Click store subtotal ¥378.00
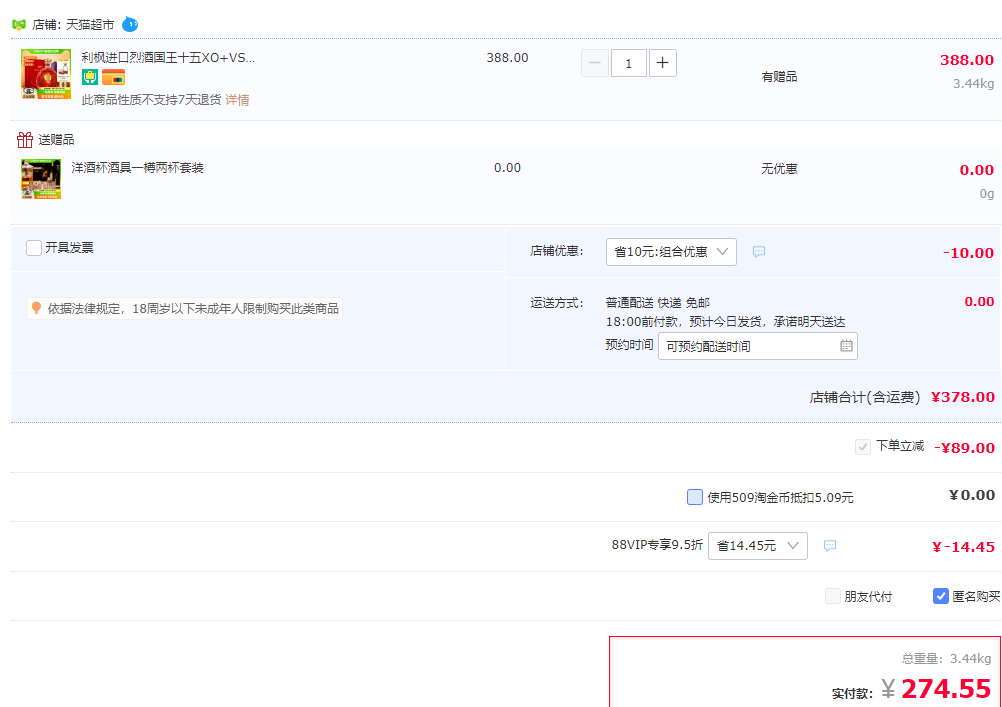This screenshot has width=1002, height=707. 962,397
